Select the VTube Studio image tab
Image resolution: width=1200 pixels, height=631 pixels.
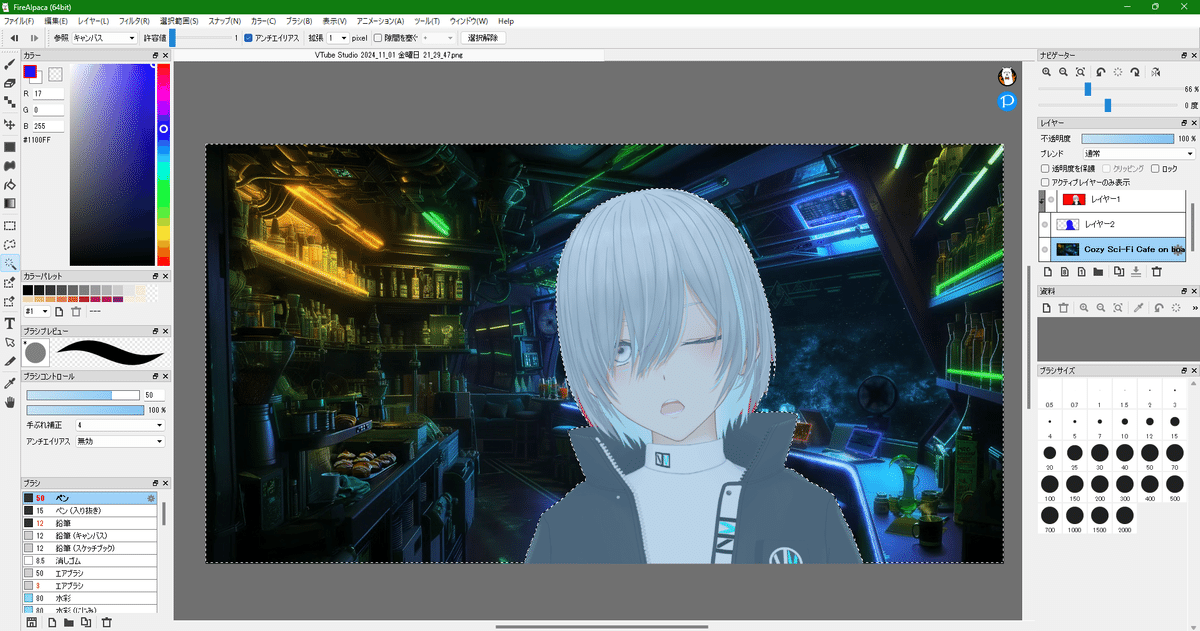point(389,55)
